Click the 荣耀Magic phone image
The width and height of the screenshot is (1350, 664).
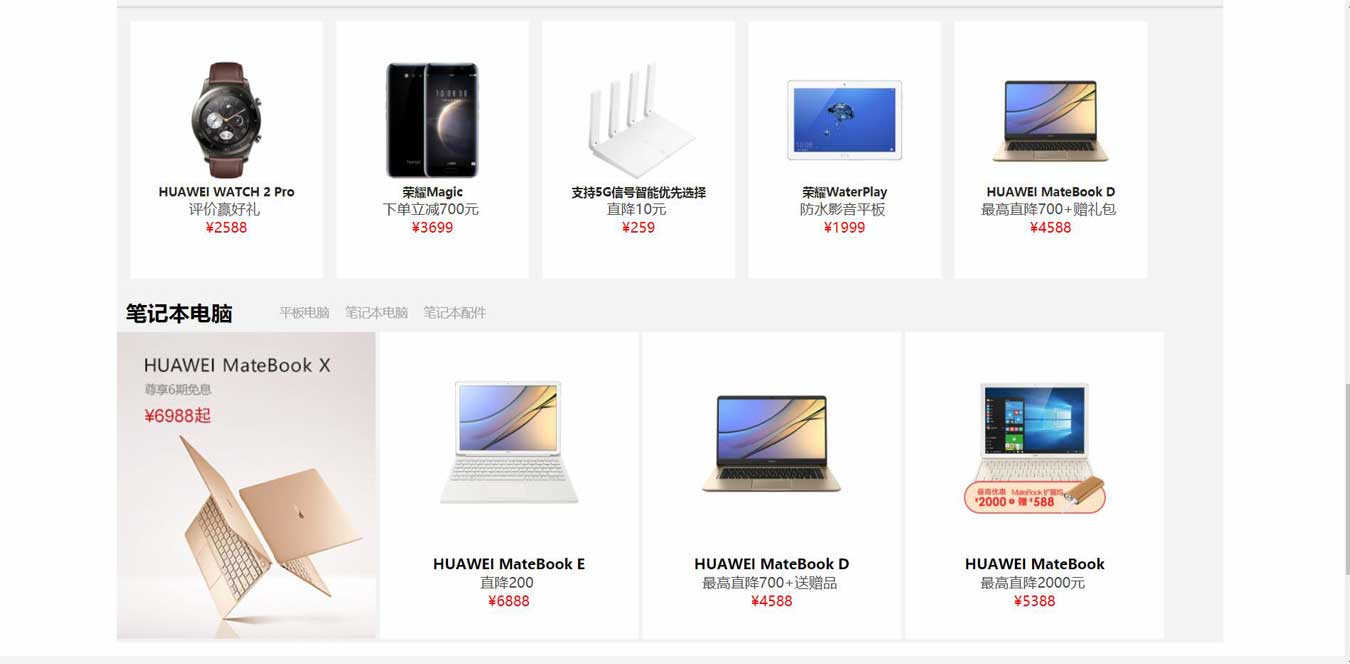(x=432, y=120)
